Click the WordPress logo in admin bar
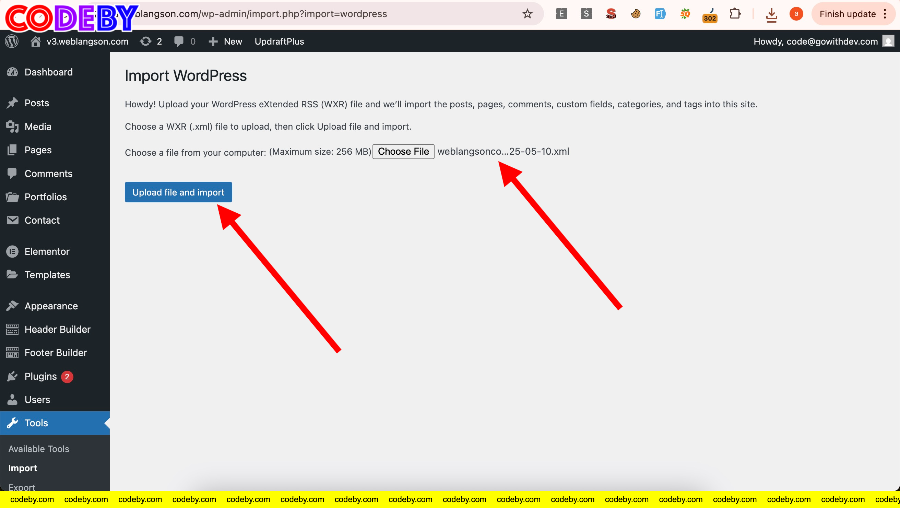 [x=11, y=41]
